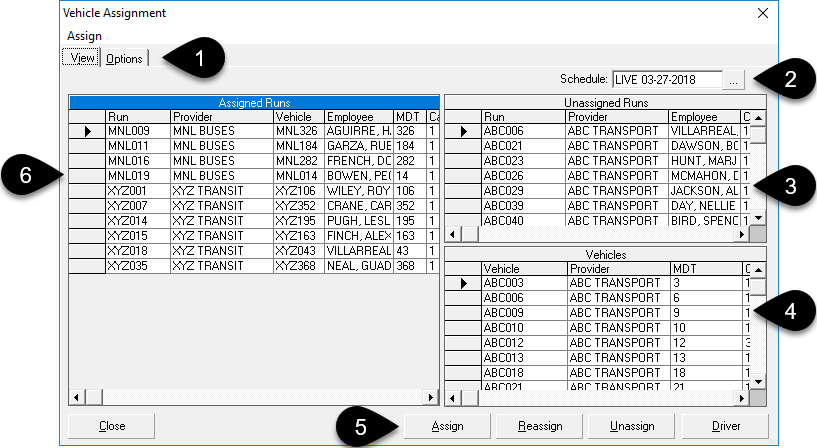The height and width of the screenshot is (448, 817).
Task: Select unassigned run ABC023
Action: coord(524,161)
